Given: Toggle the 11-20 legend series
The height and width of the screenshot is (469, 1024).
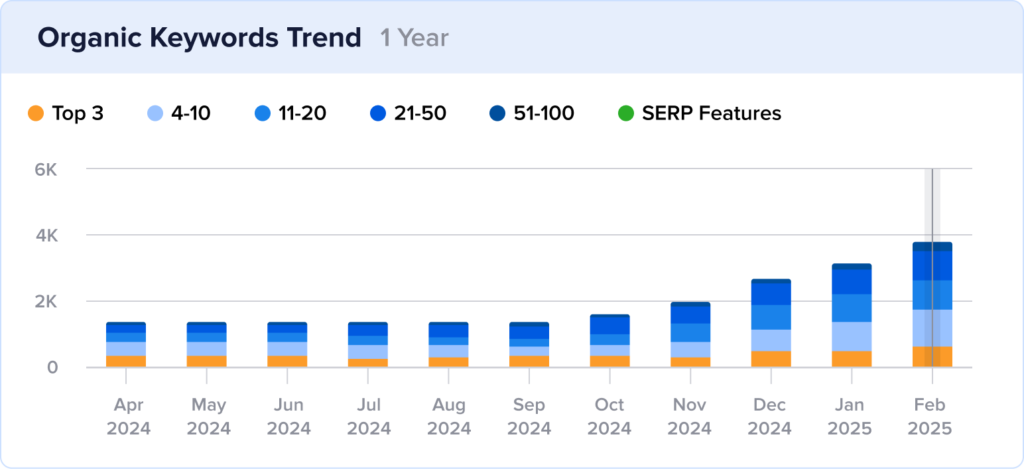Looking at the screenshot, I should [x=291, y=114].
